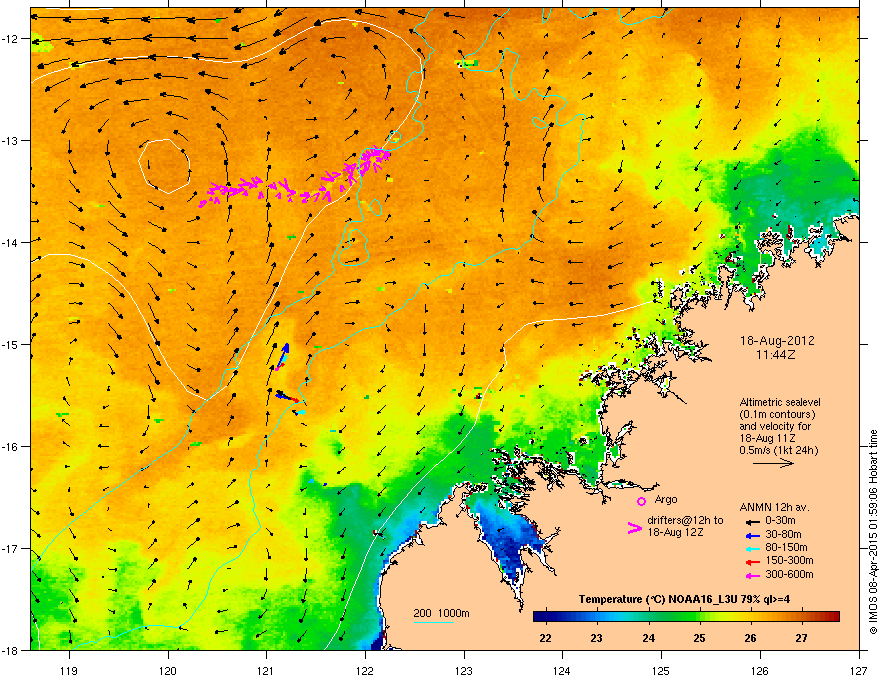Click the magenta Argo circle marker in legend
This screenshot has height=680, width=880.
tap(641, 501)
